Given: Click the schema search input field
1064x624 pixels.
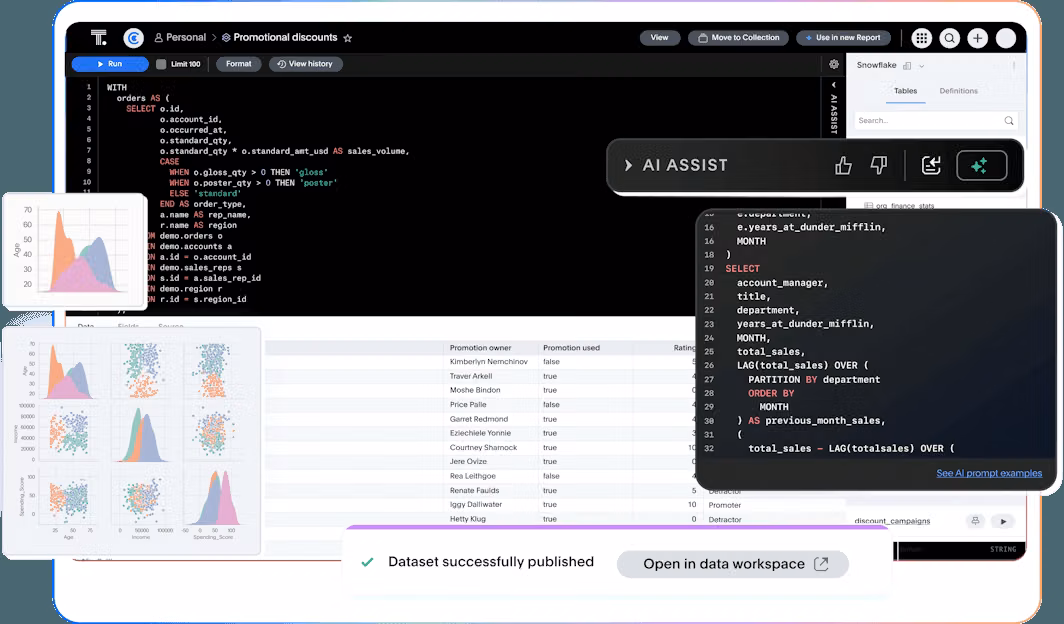Looking at the screenshot, I should pyautogui.click(x=928, y=120).
